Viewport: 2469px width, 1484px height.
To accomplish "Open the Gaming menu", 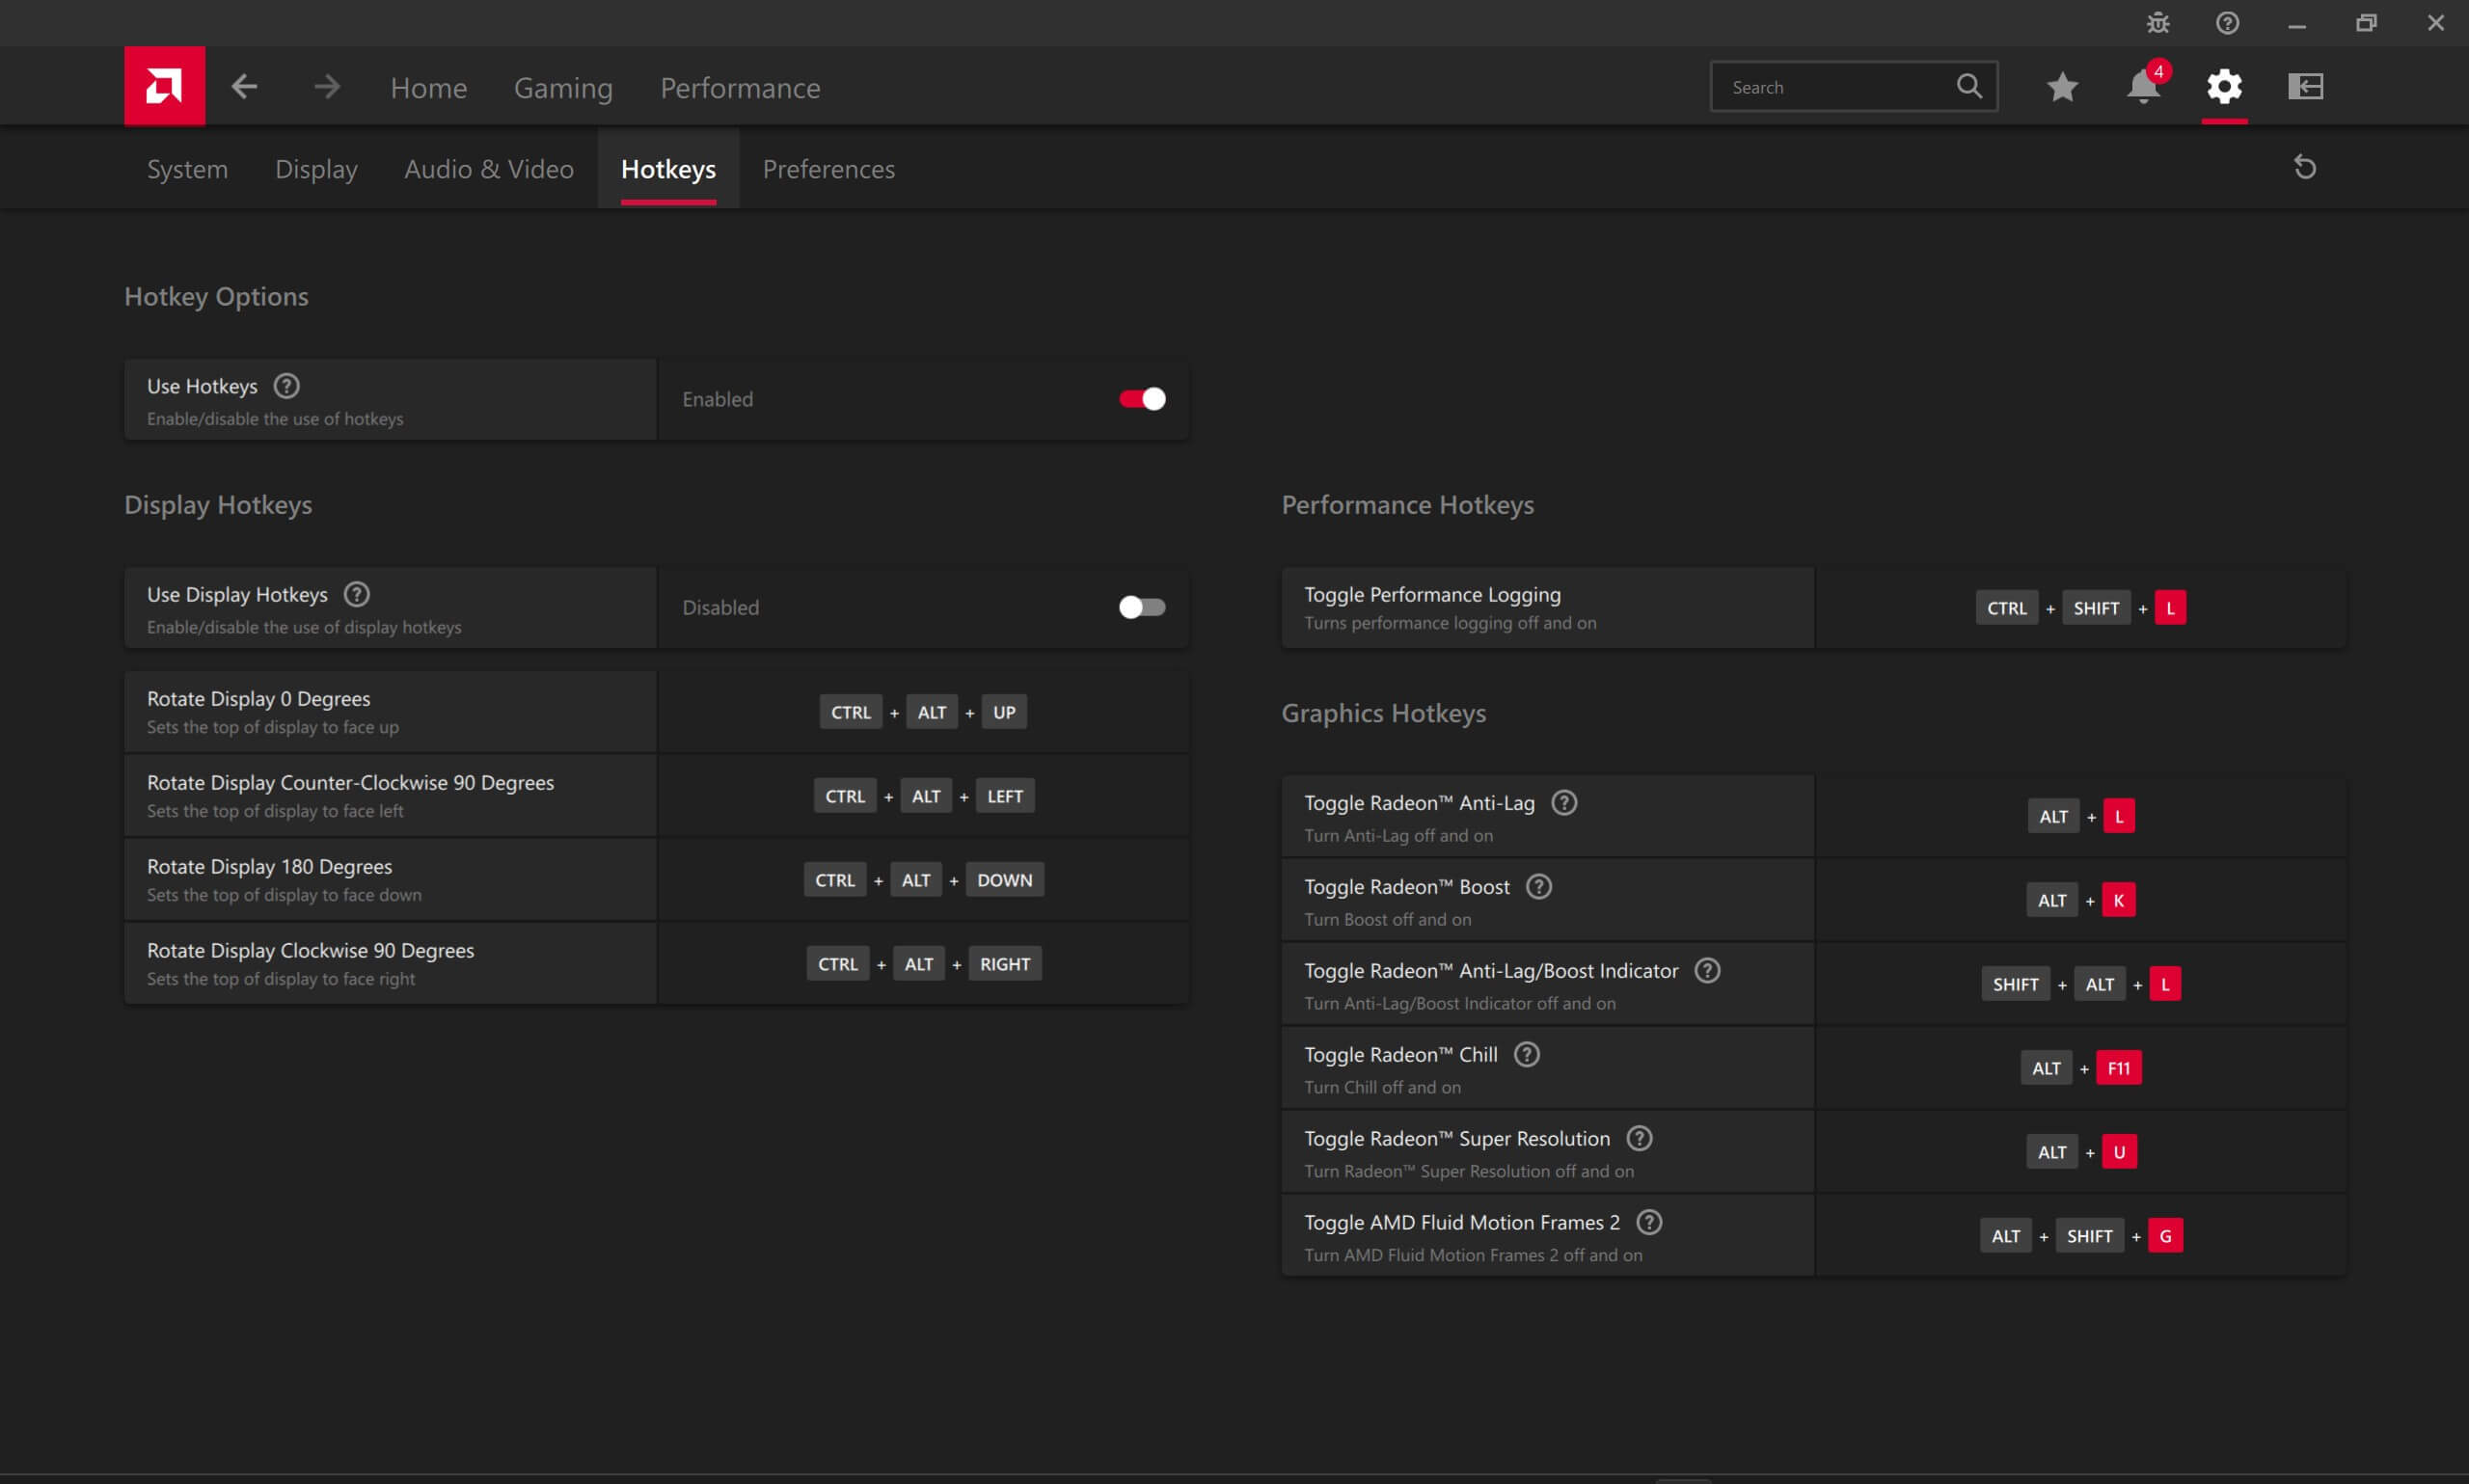I will tap(563, 88).
